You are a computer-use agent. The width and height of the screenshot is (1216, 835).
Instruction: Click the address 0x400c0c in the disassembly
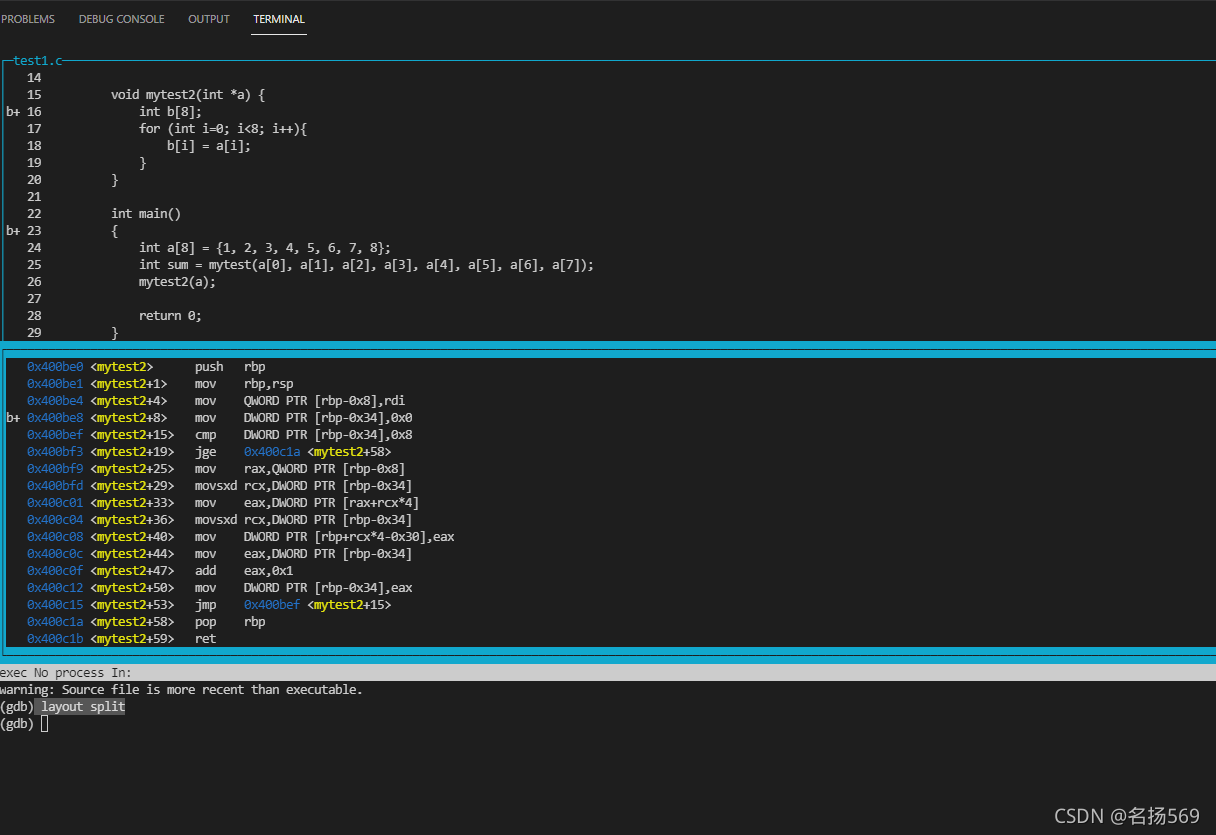click(x=55, y=554)
